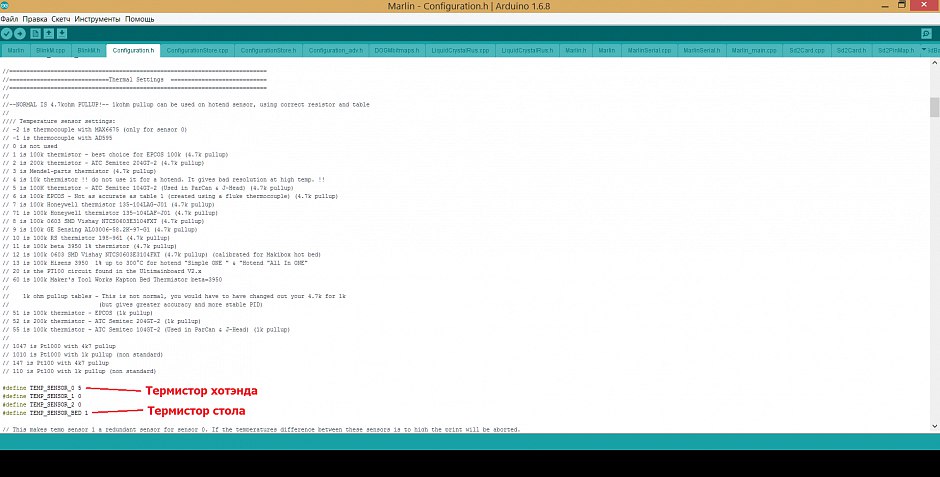Open the Marlin.h tab
The height and width of the screenshot is (477, 940).
tap(576, 50)
